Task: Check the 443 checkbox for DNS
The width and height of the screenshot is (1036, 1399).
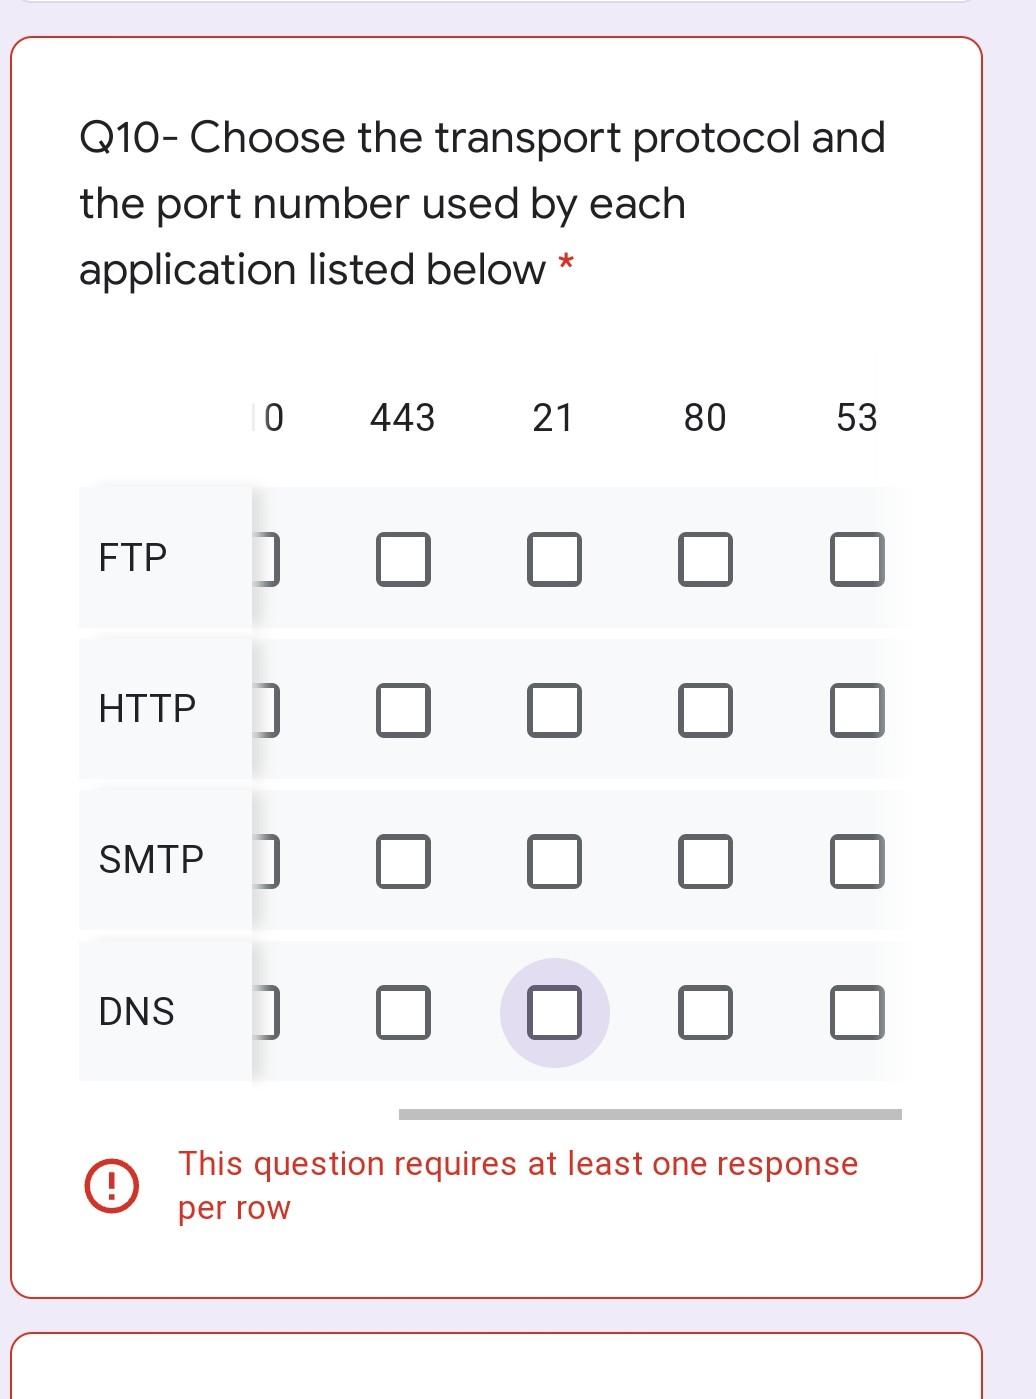Action: point(404,1011)
